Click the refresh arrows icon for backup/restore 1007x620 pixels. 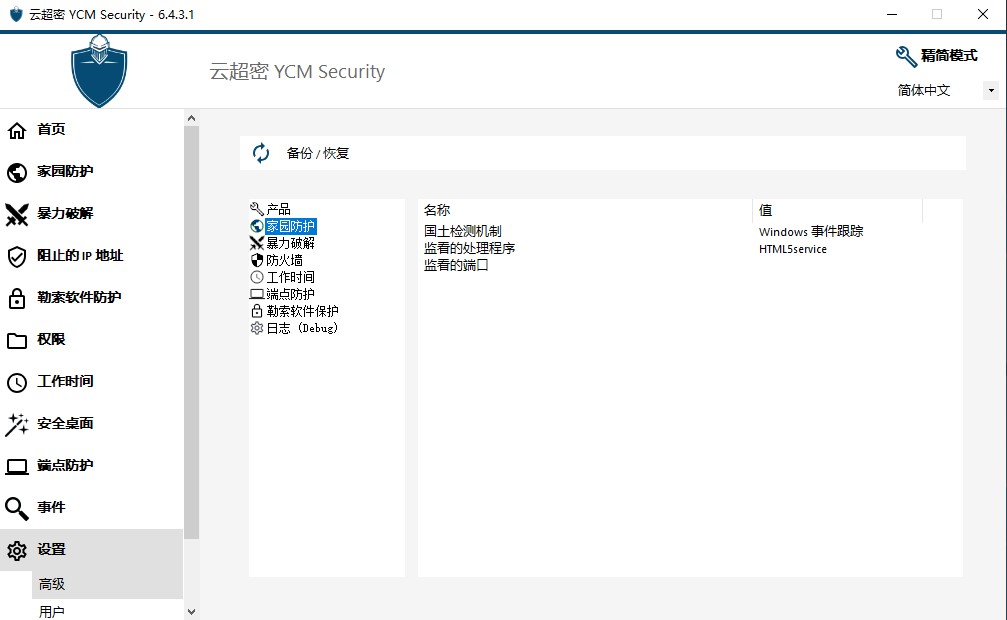[x=261, y=153]
